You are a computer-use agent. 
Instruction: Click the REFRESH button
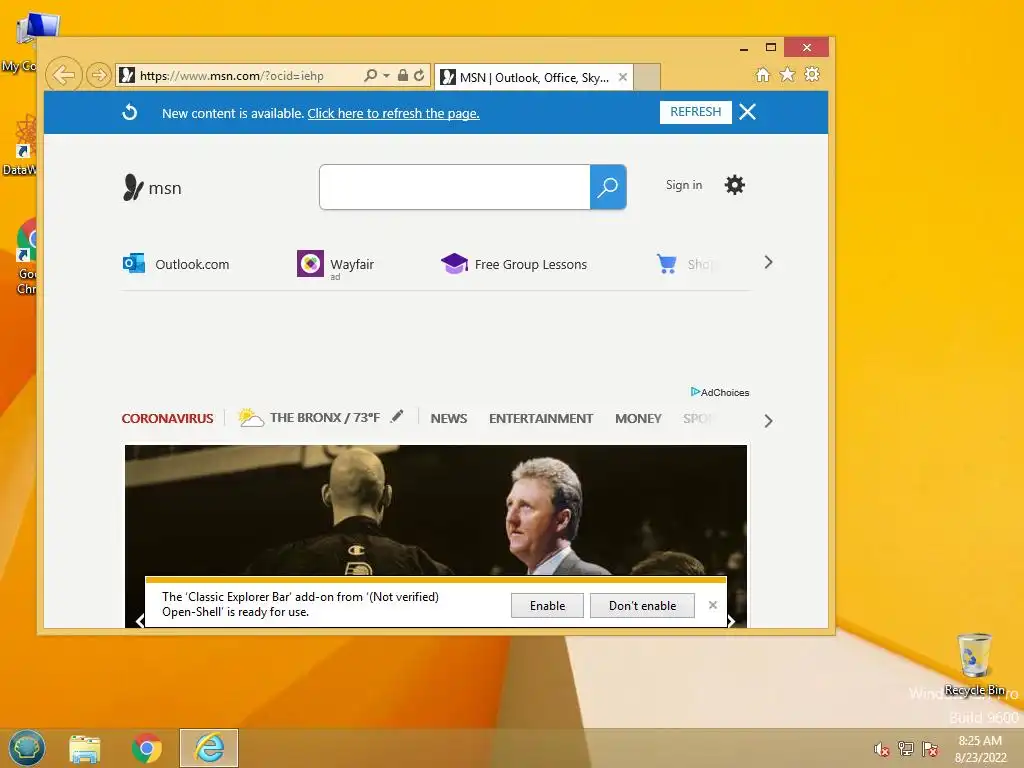pos(696,112)
